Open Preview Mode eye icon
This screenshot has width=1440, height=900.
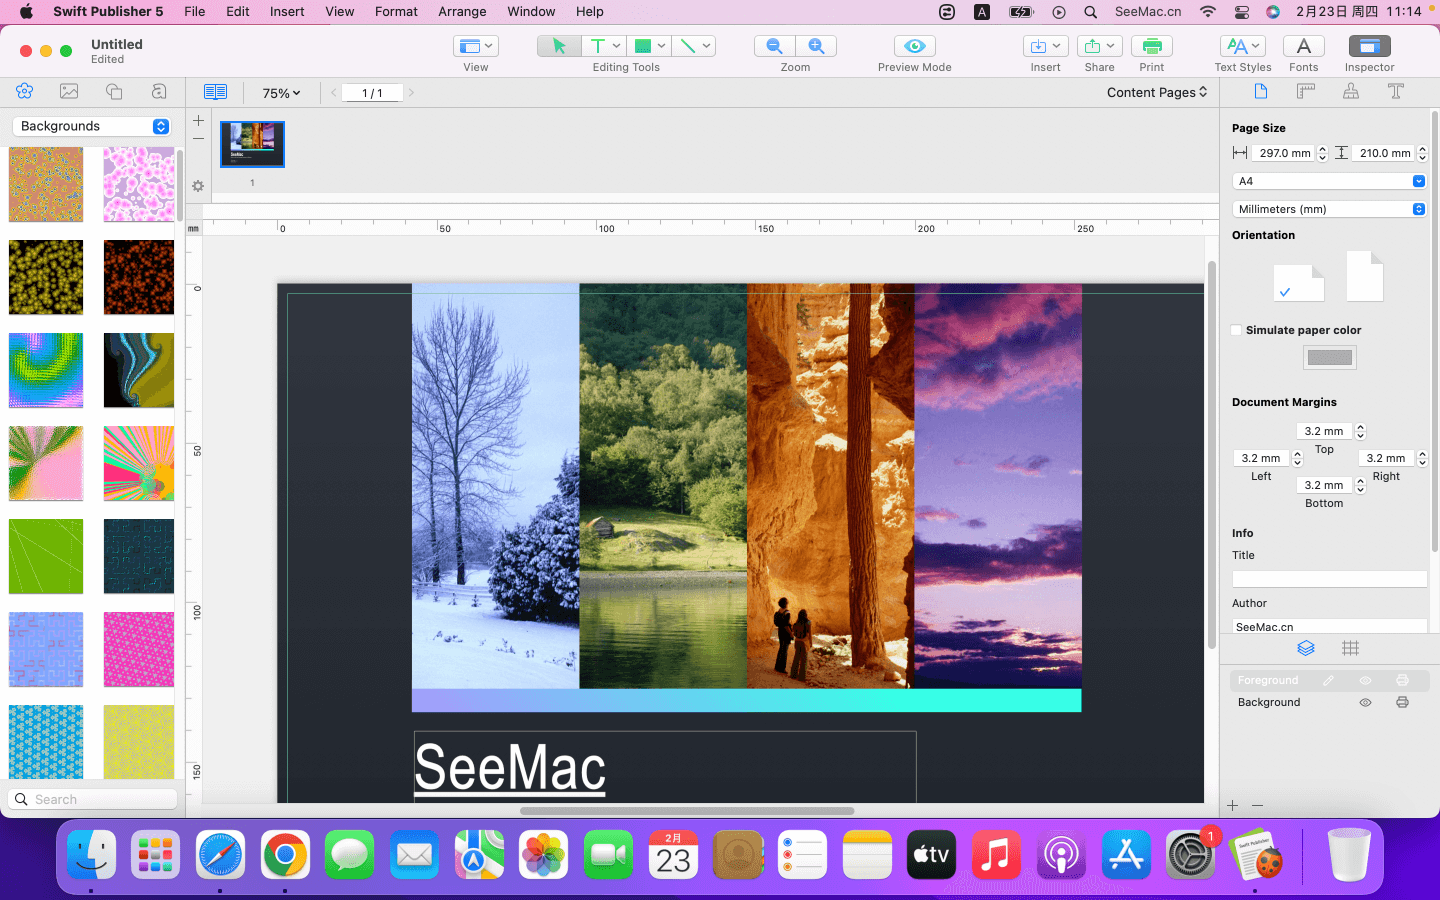(x=914, y=46)
